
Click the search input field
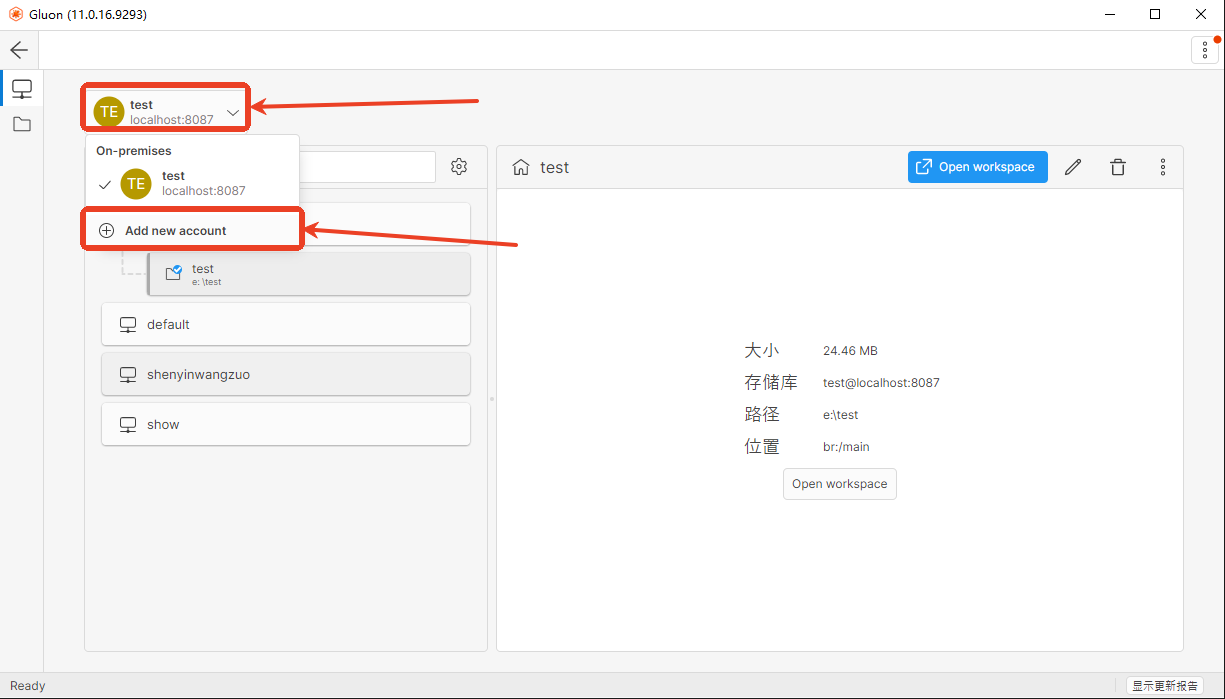368,167
